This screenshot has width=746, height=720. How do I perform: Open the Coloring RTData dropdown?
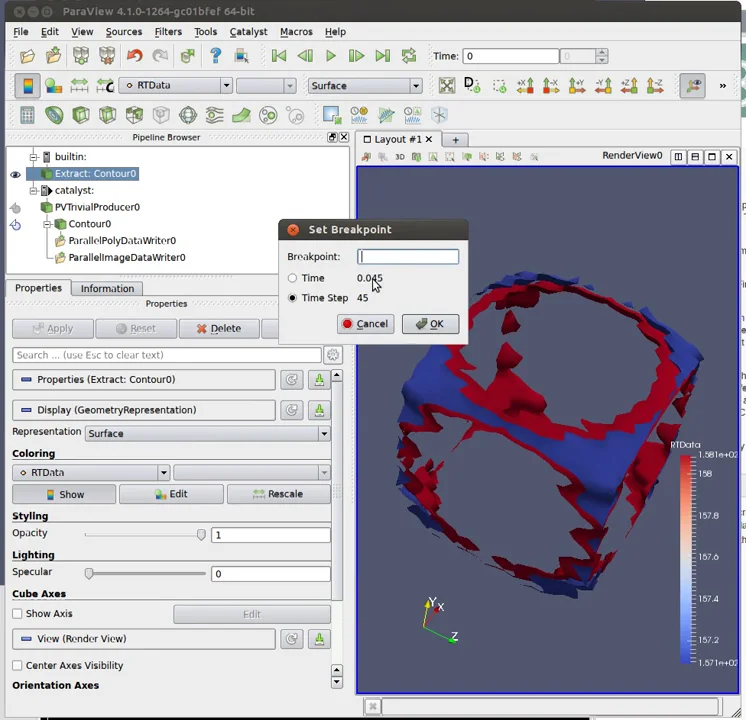click(x=91, y=473)
